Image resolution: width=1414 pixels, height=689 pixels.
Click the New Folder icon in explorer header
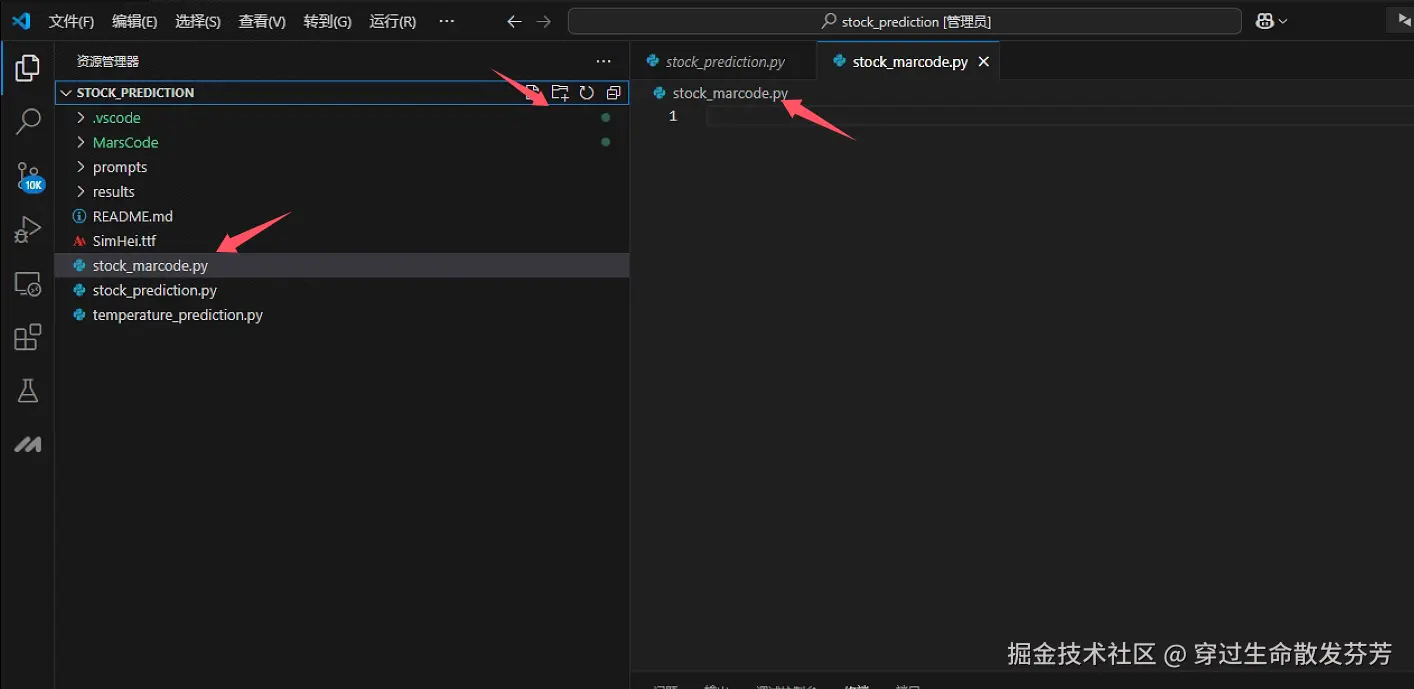[x=560, y=92]
